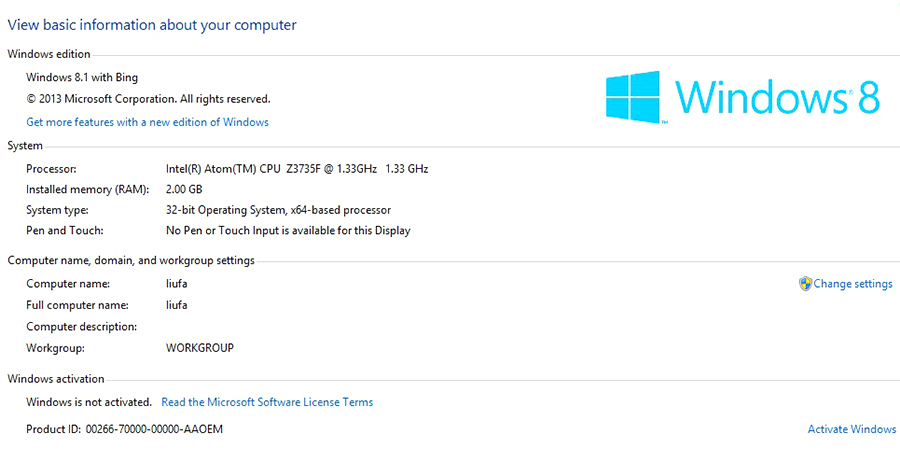The image size is (900, 476).
Task: Click the No Pen or Touch Input text
Action: pyautogui.click(x=288, y=230)
